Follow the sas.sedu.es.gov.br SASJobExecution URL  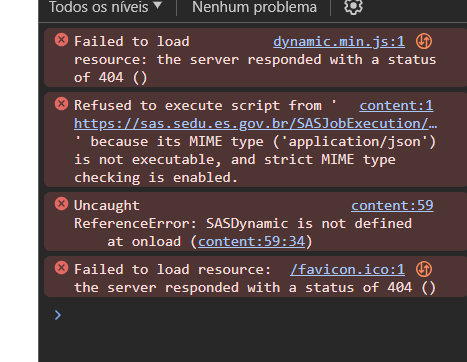(x=255, y=124)
